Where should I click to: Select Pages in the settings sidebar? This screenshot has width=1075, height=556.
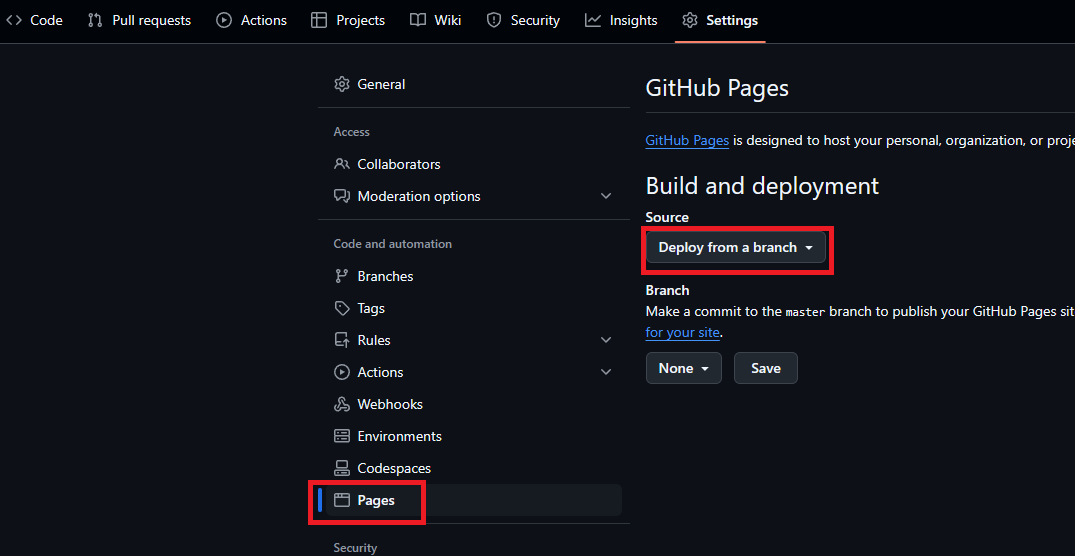pos(376,500)
